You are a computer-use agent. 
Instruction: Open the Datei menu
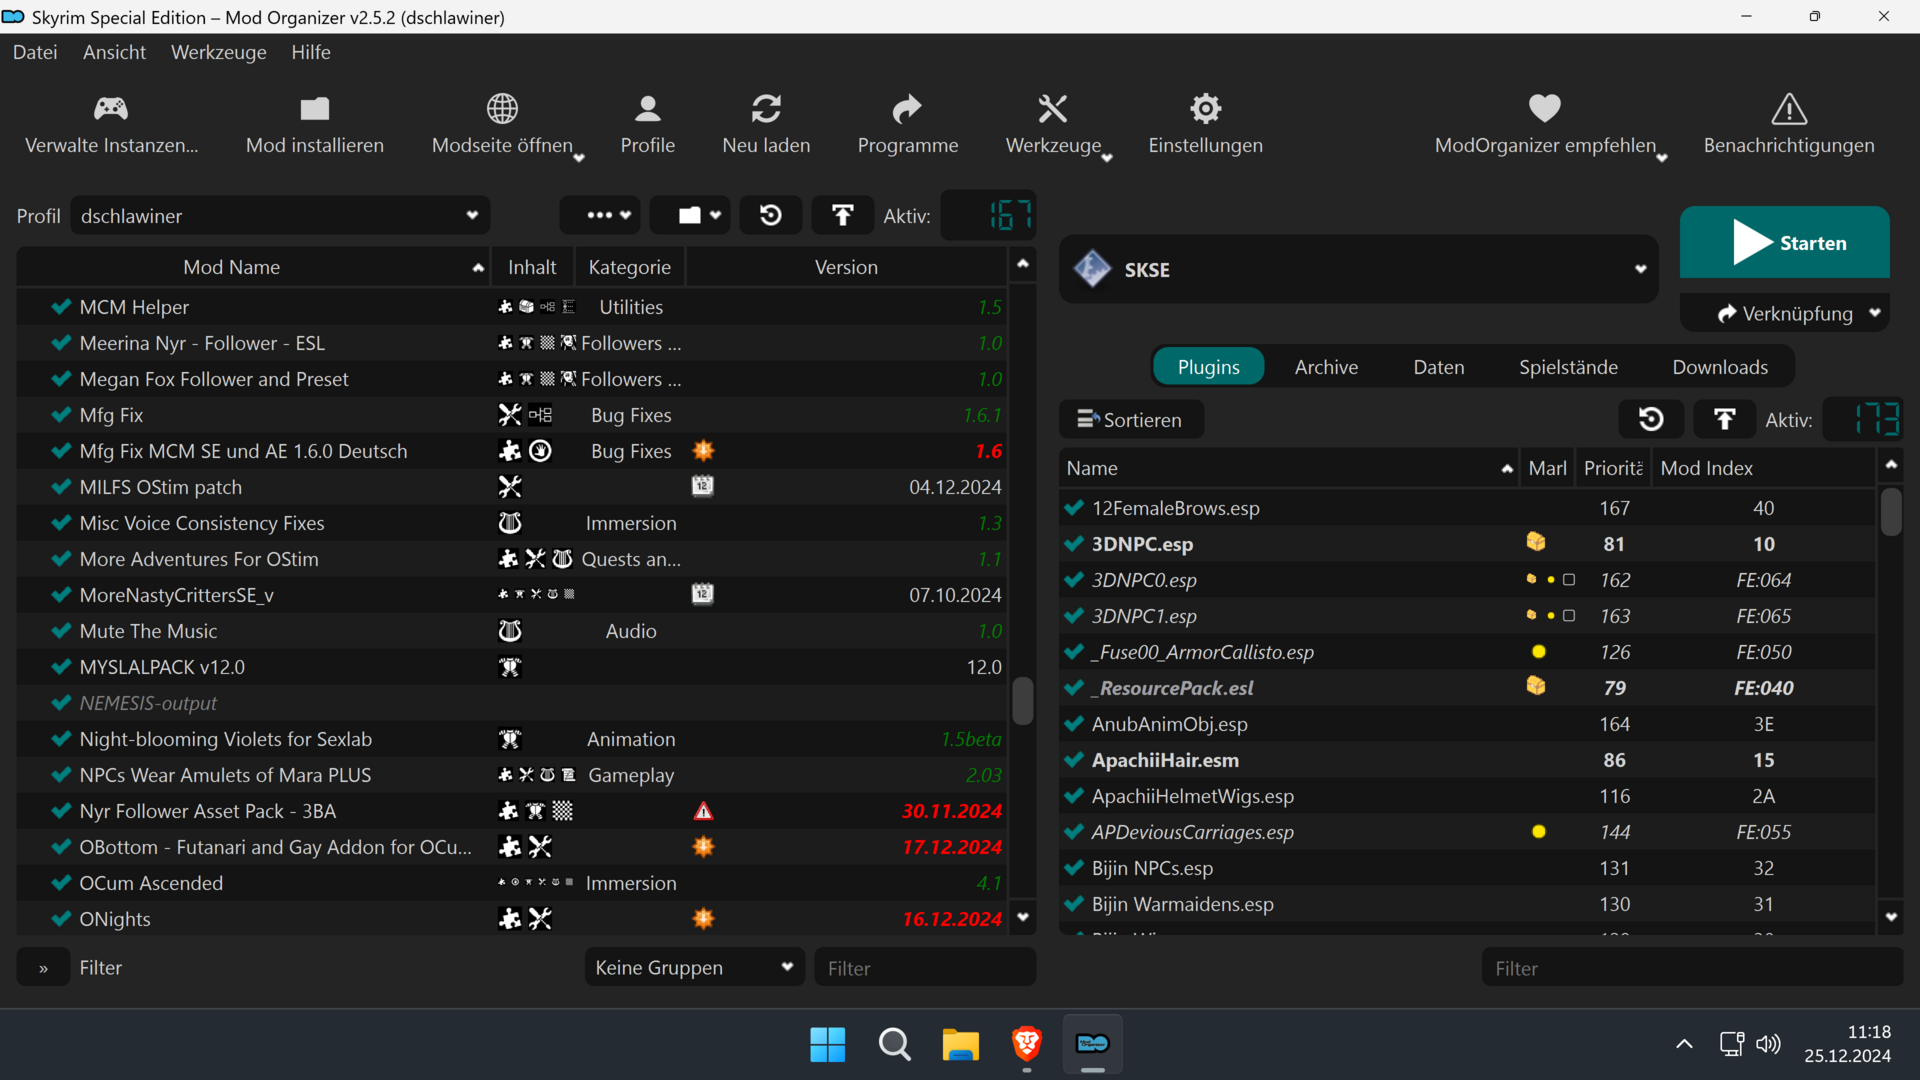click(x=35, y=52)
